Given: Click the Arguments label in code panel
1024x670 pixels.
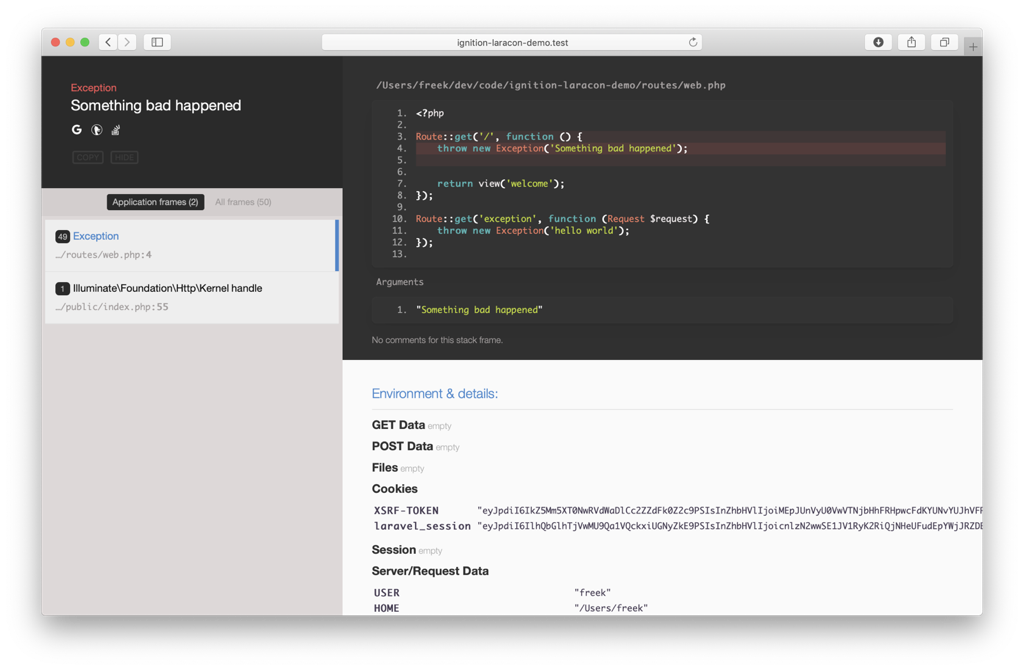Looking at the screenshot, I should pyautogui.click(x=400, y=282).
